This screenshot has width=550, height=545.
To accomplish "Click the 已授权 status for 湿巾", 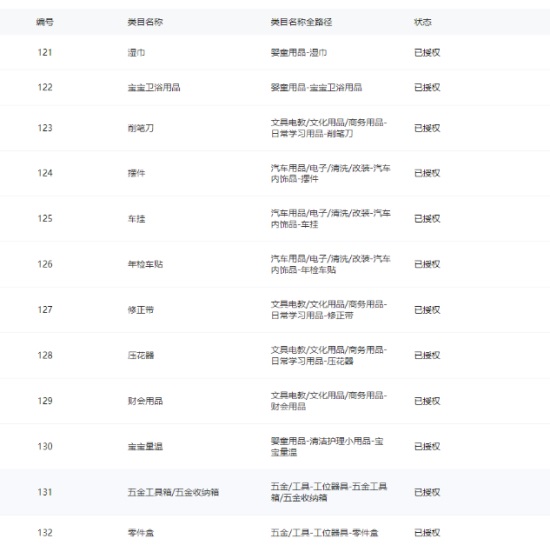I will pyautogui.click(x=427, y=53).
